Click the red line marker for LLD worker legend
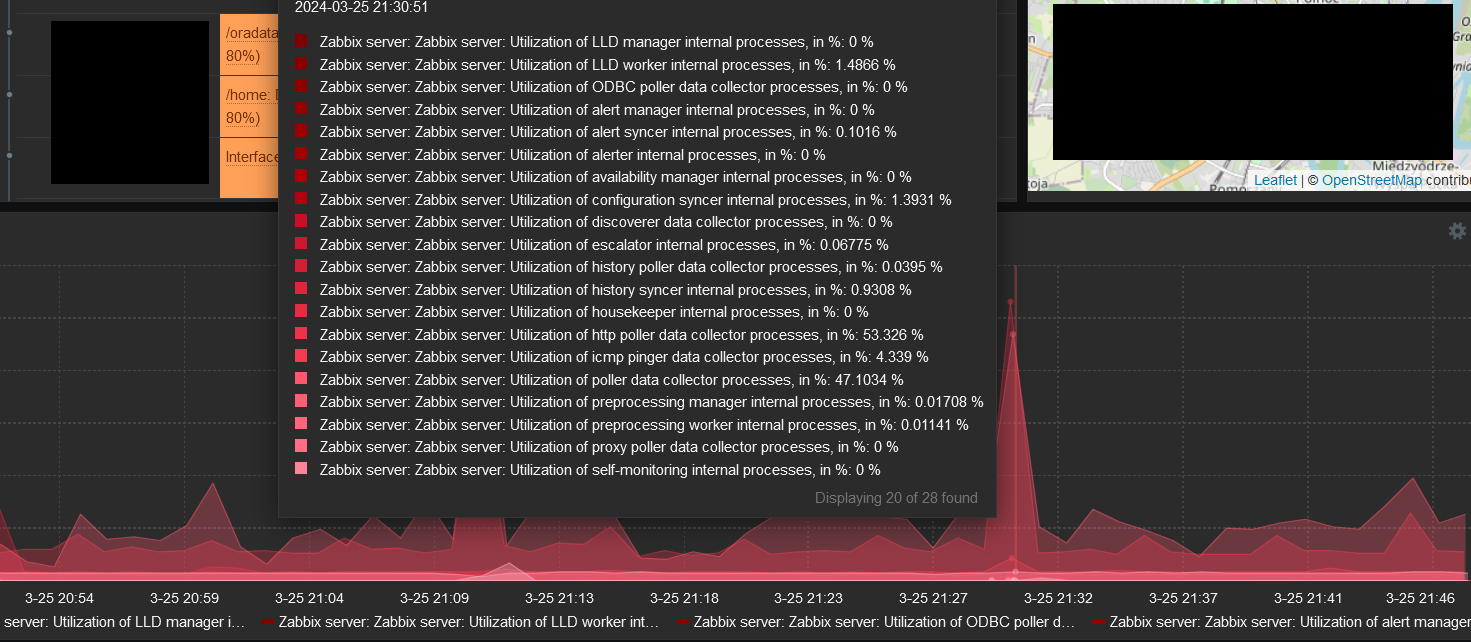The width and height of the screenshot is (1471, 642). pos(269,621)
